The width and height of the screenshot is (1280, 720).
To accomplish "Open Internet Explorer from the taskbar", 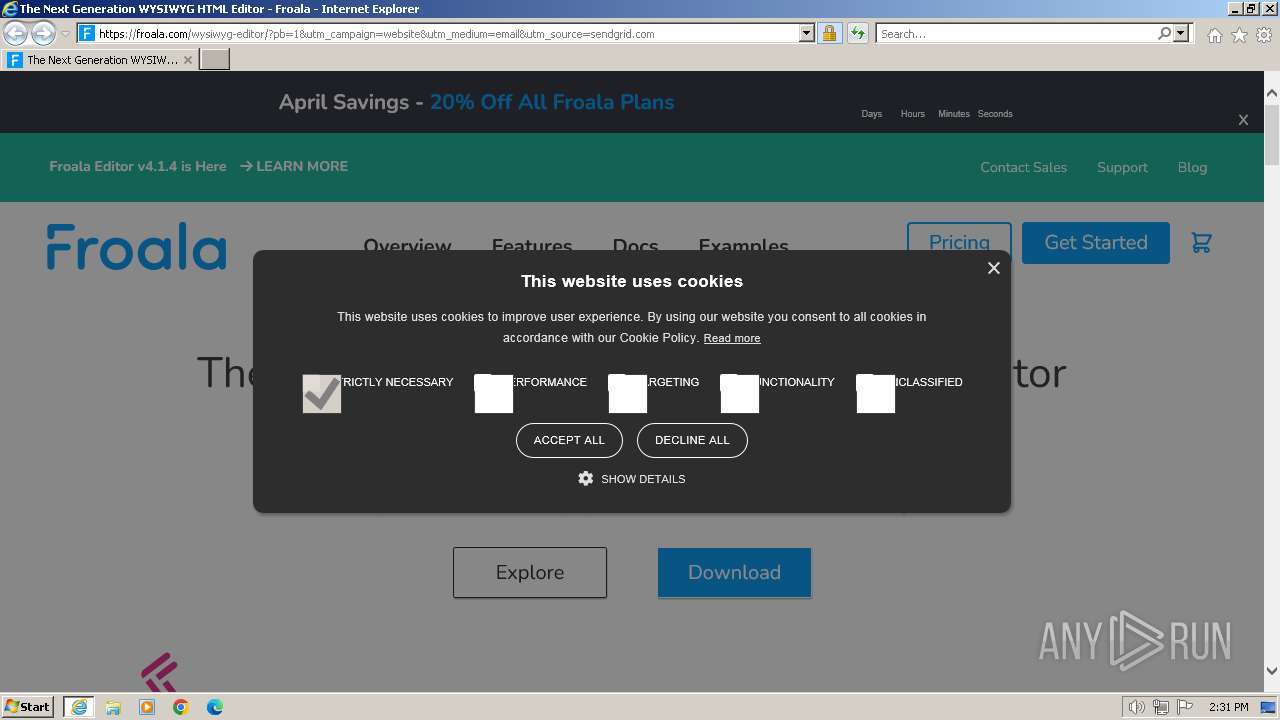I will tap(79, 707).
